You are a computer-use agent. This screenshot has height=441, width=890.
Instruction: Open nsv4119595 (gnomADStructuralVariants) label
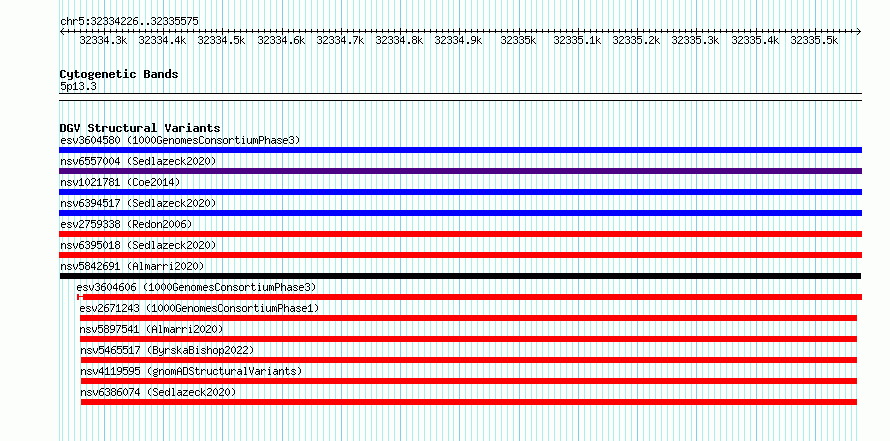[191, 371]
